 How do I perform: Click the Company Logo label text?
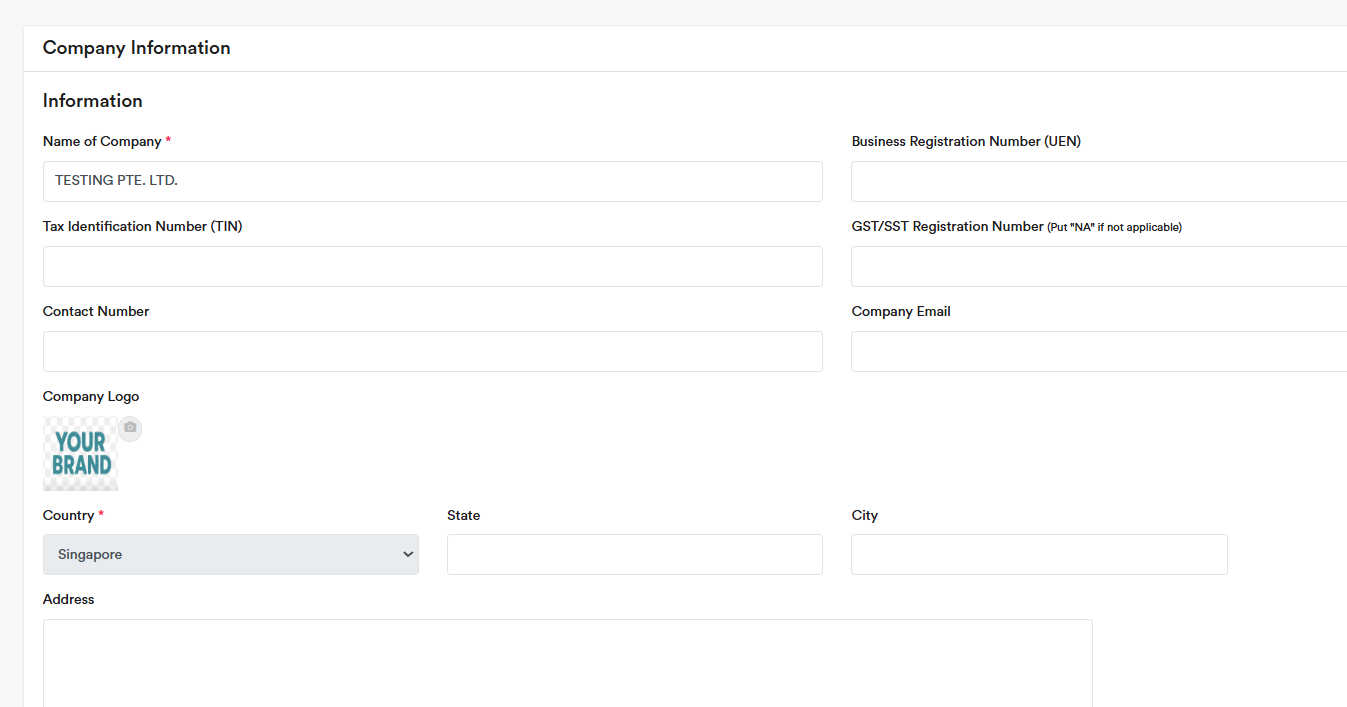(91, 396)
